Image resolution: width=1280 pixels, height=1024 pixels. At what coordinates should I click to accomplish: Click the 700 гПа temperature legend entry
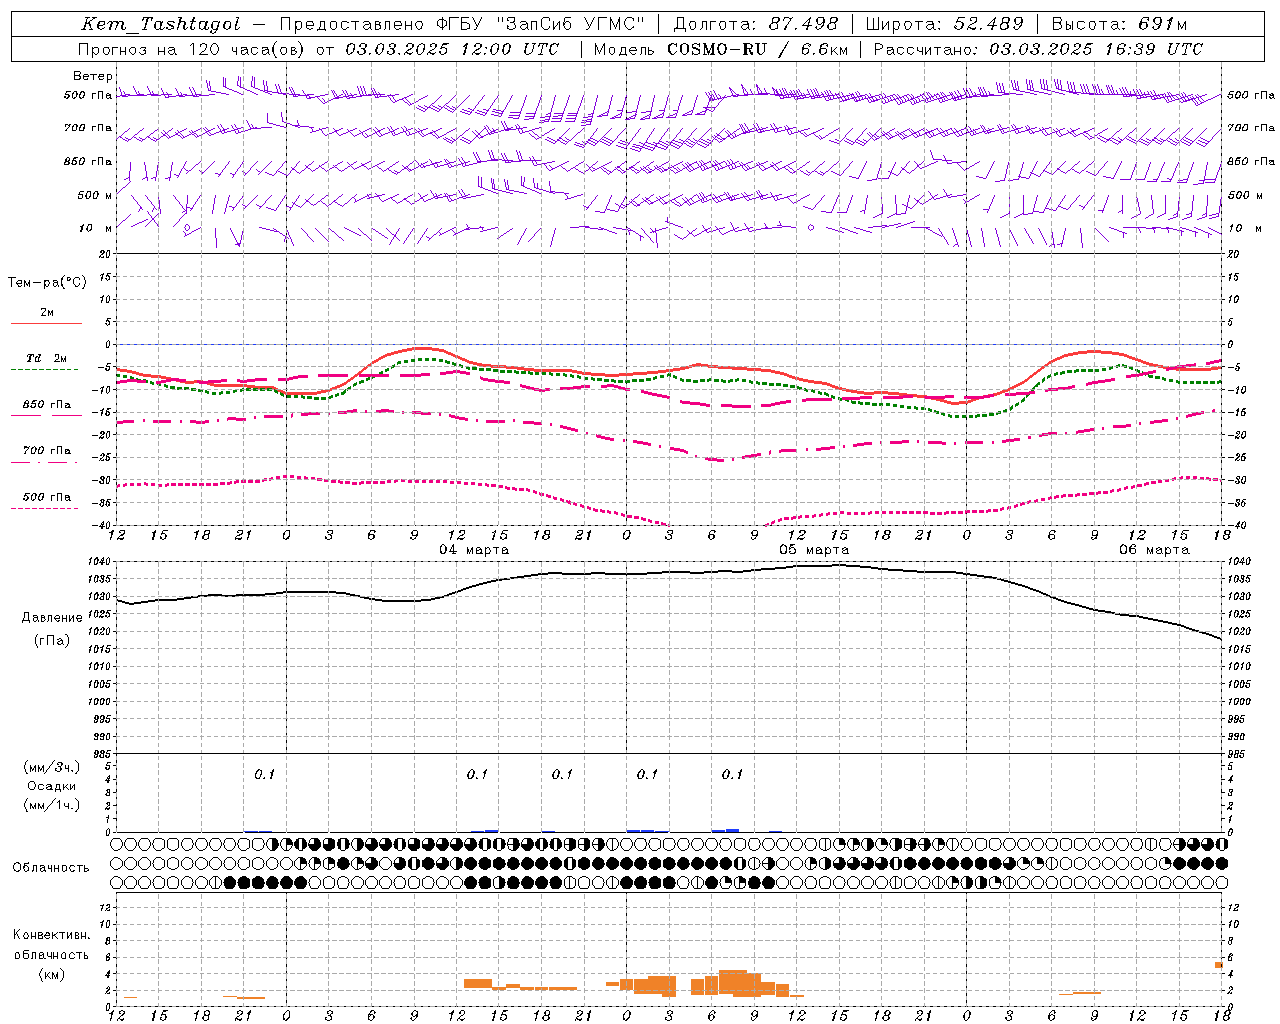[47, 451]
